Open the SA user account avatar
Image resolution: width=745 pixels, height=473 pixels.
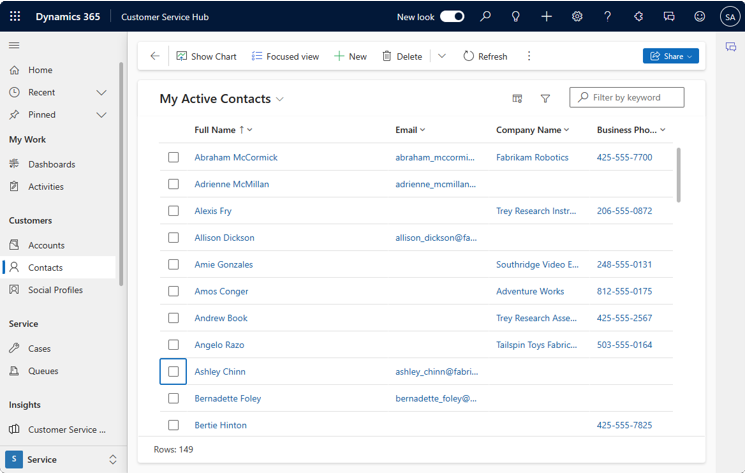[x=730, y=17]
